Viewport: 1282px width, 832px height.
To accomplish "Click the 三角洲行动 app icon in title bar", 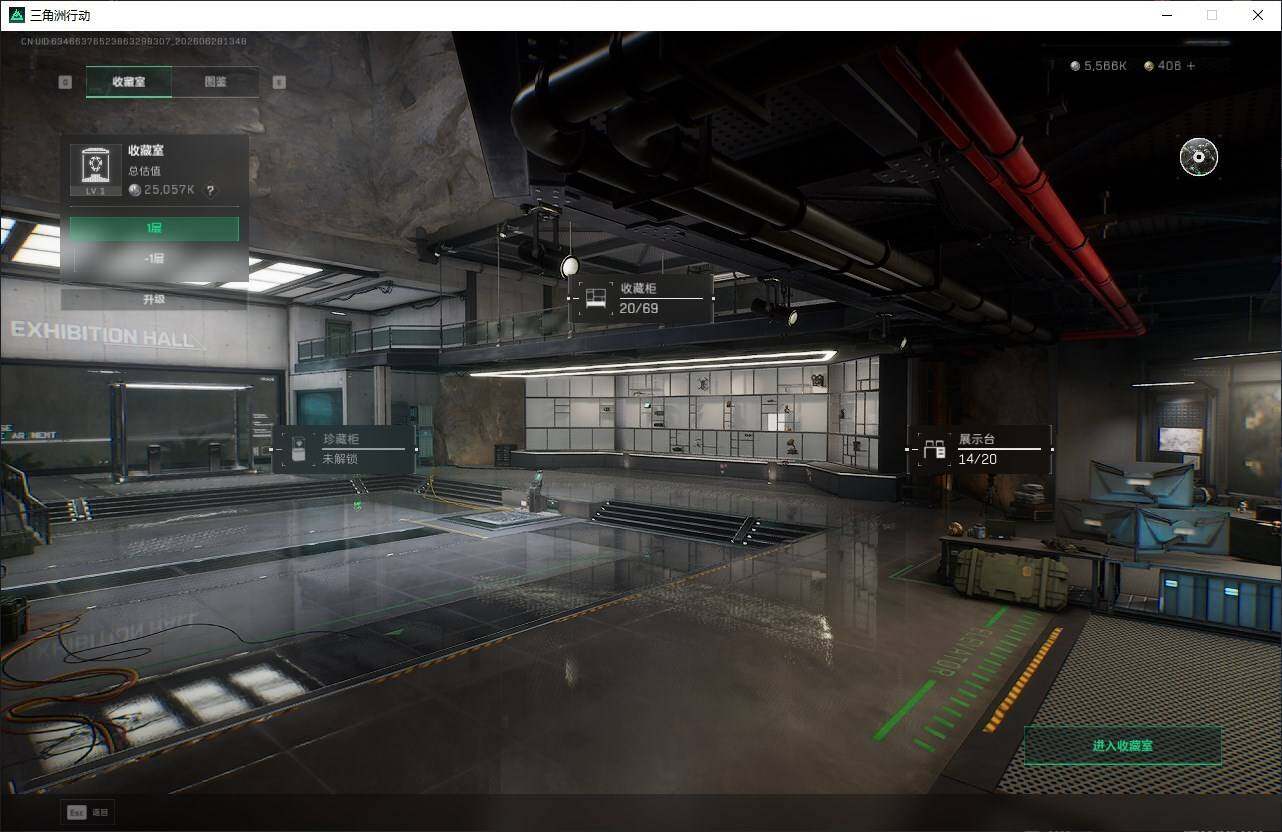I will (x=16, y=15).
